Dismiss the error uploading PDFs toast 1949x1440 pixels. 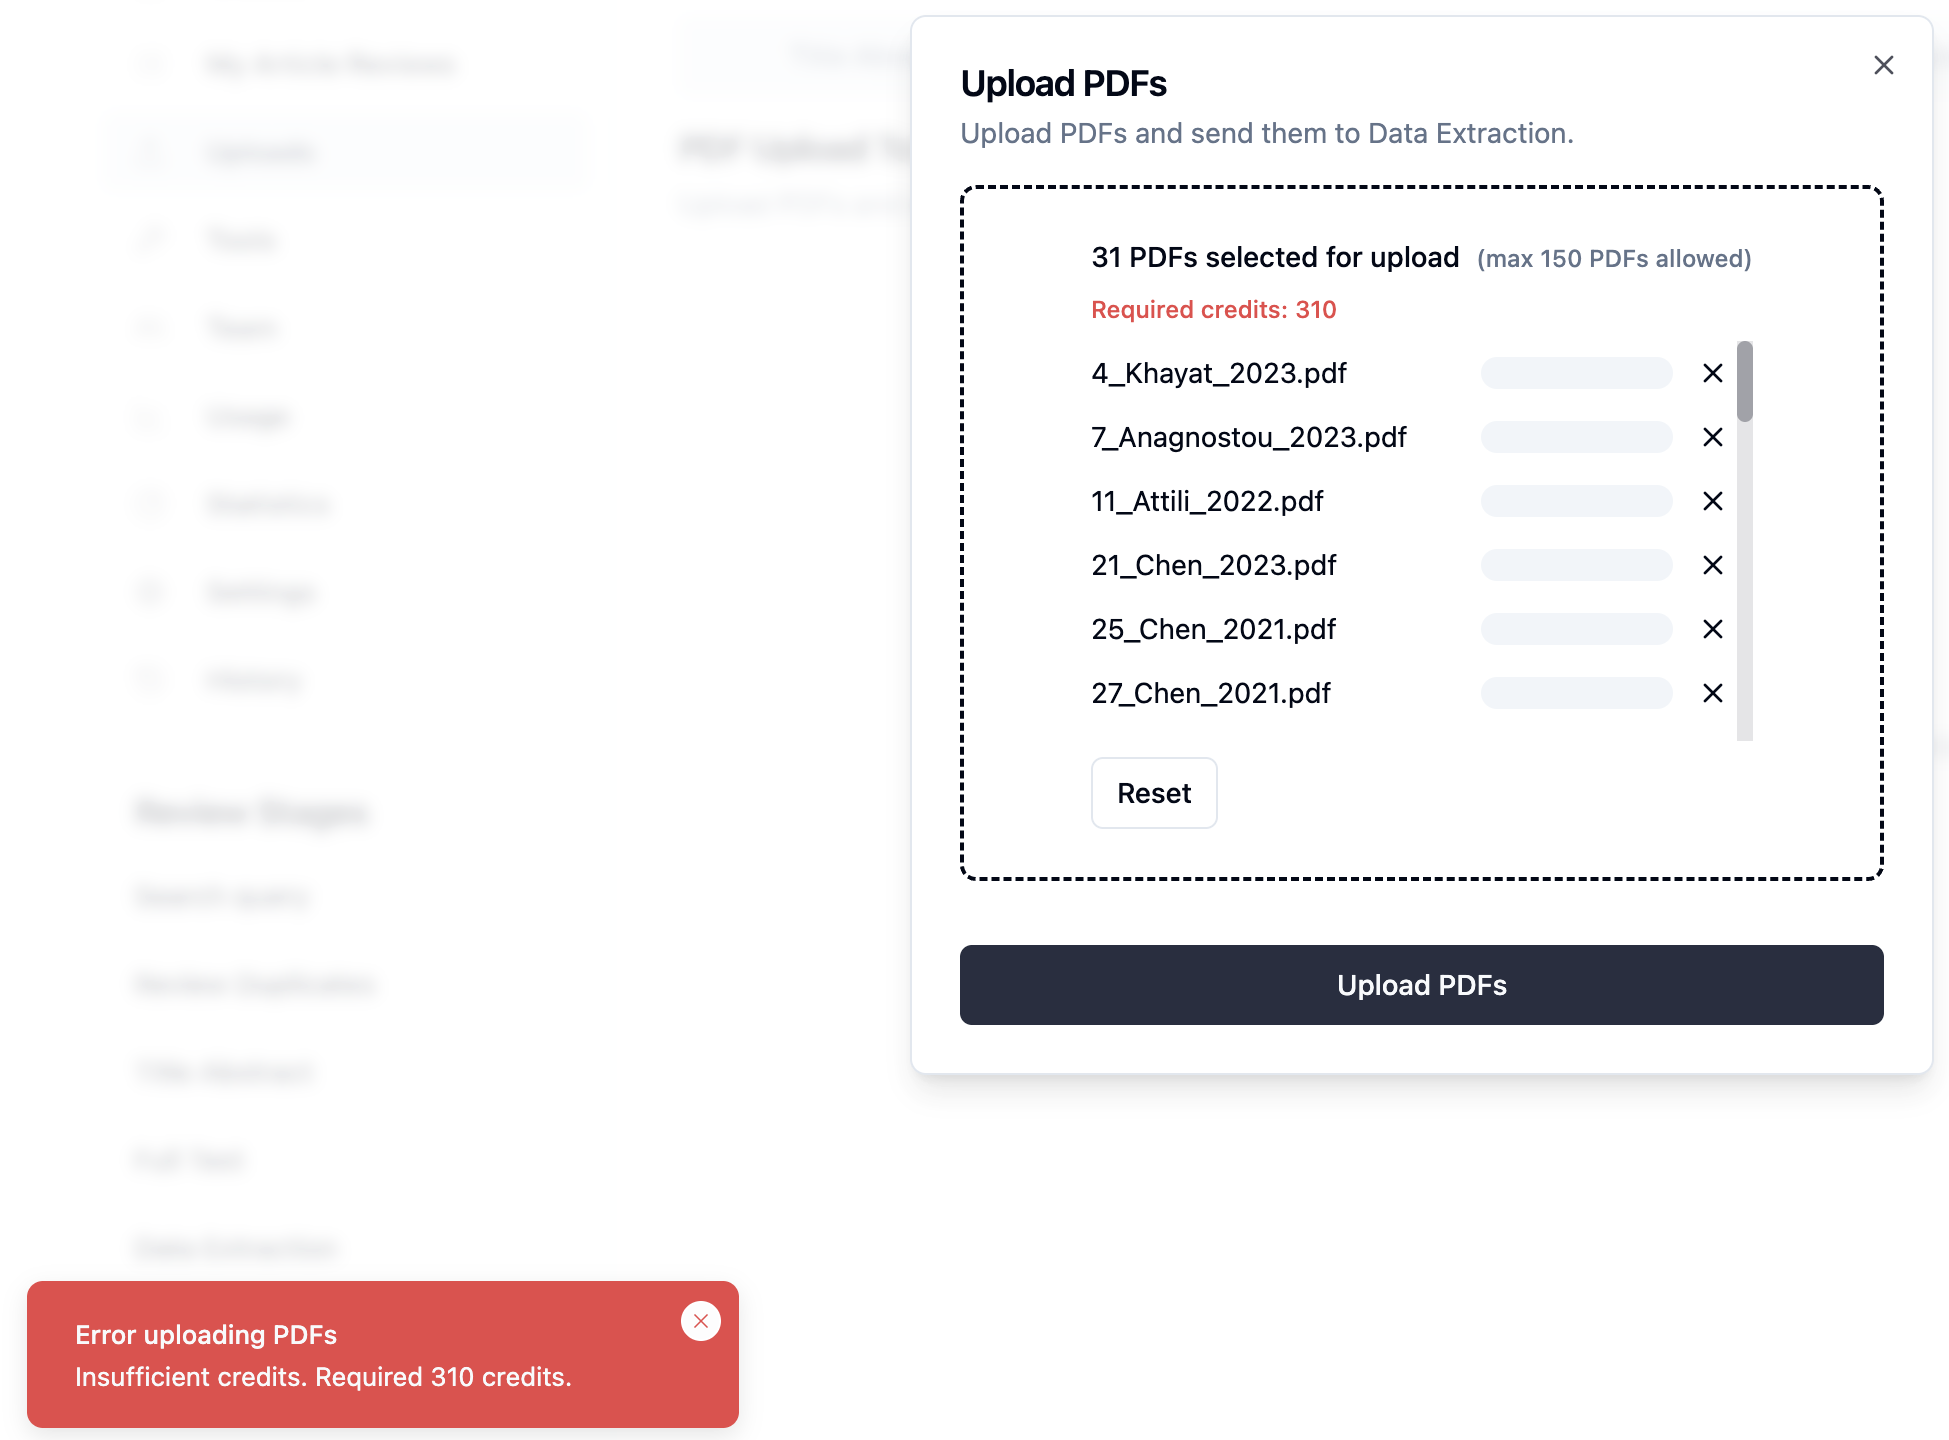(x=700, y=1321)
